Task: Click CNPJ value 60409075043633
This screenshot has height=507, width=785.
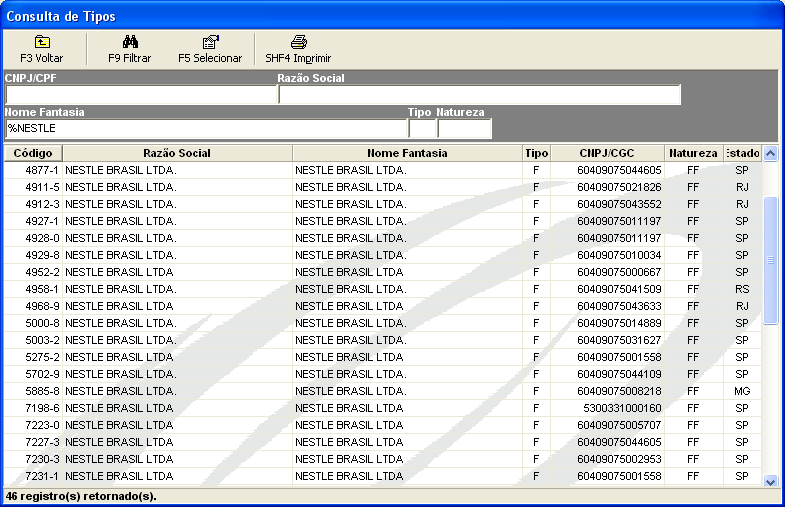Action: click(619, 306)
